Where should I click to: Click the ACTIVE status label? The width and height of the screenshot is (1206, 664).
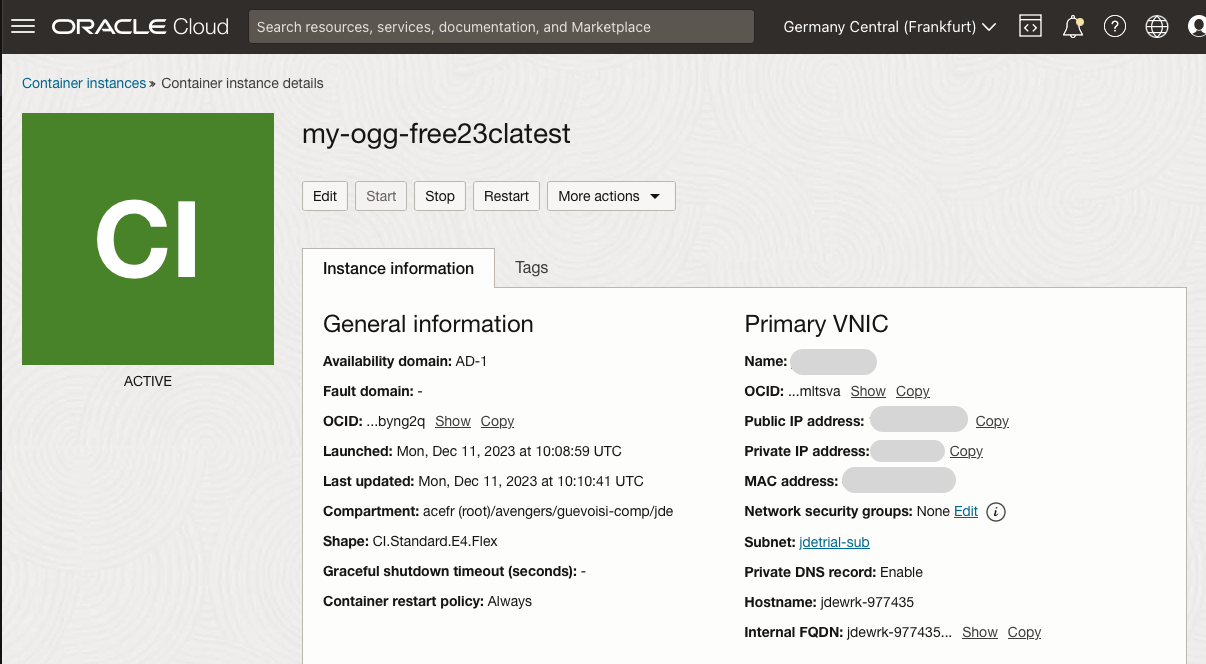pos(148,381)
